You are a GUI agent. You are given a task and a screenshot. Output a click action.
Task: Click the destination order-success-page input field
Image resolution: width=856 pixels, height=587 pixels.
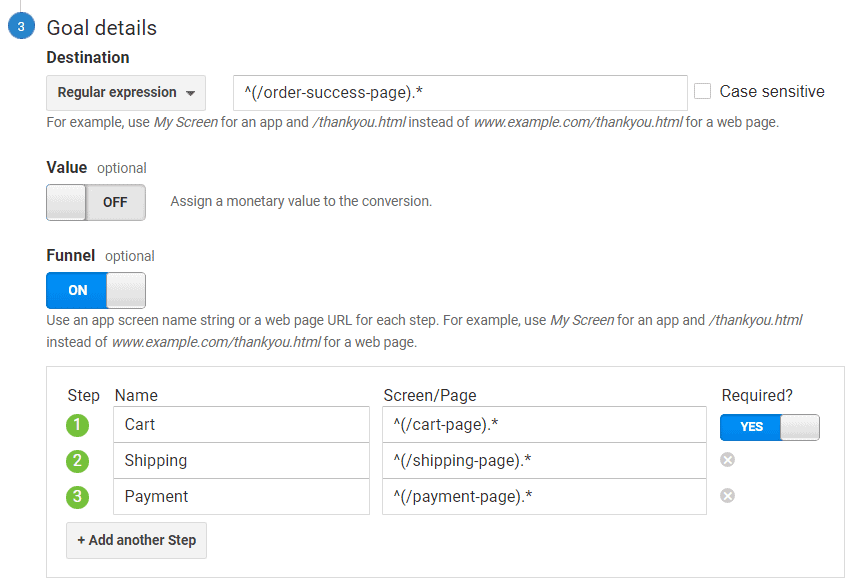pos(460,93)
